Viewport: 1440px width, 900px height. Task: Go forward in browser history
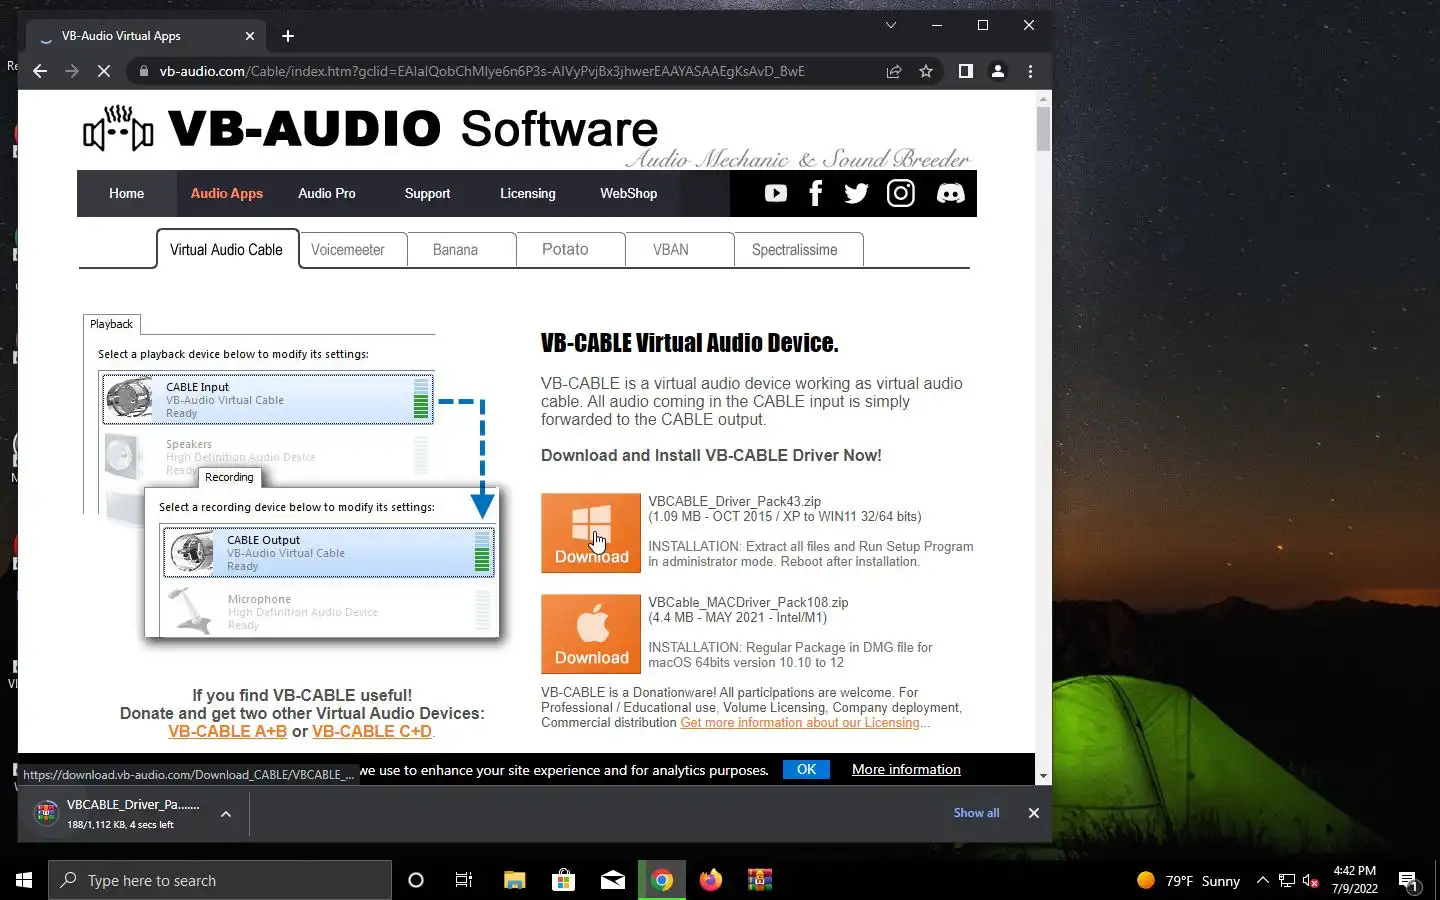(72, 71)
